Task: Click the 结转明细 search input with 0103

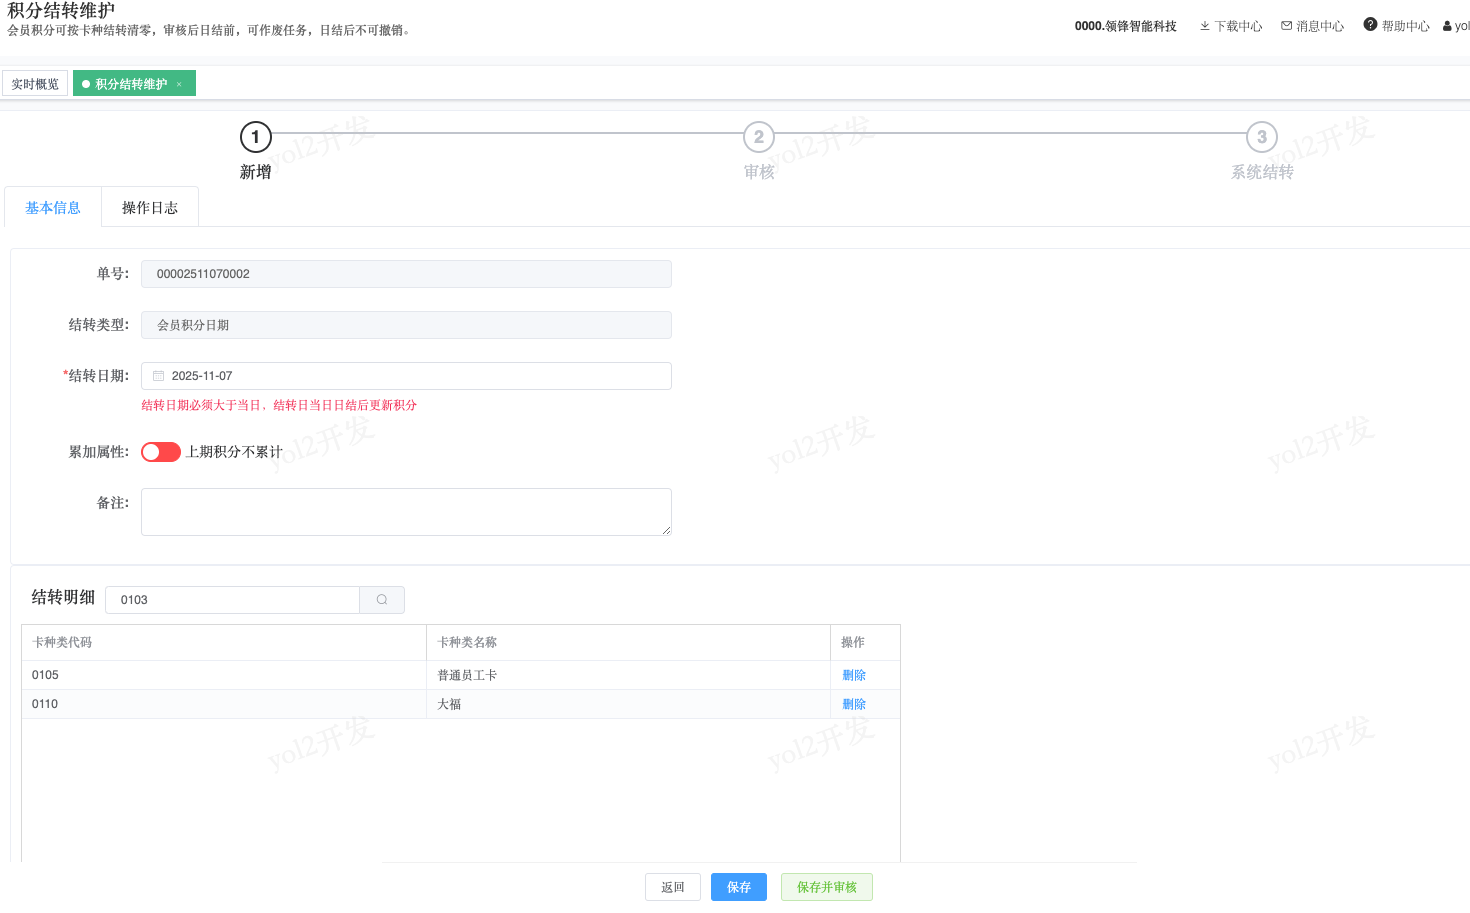Action: point(232,600)
